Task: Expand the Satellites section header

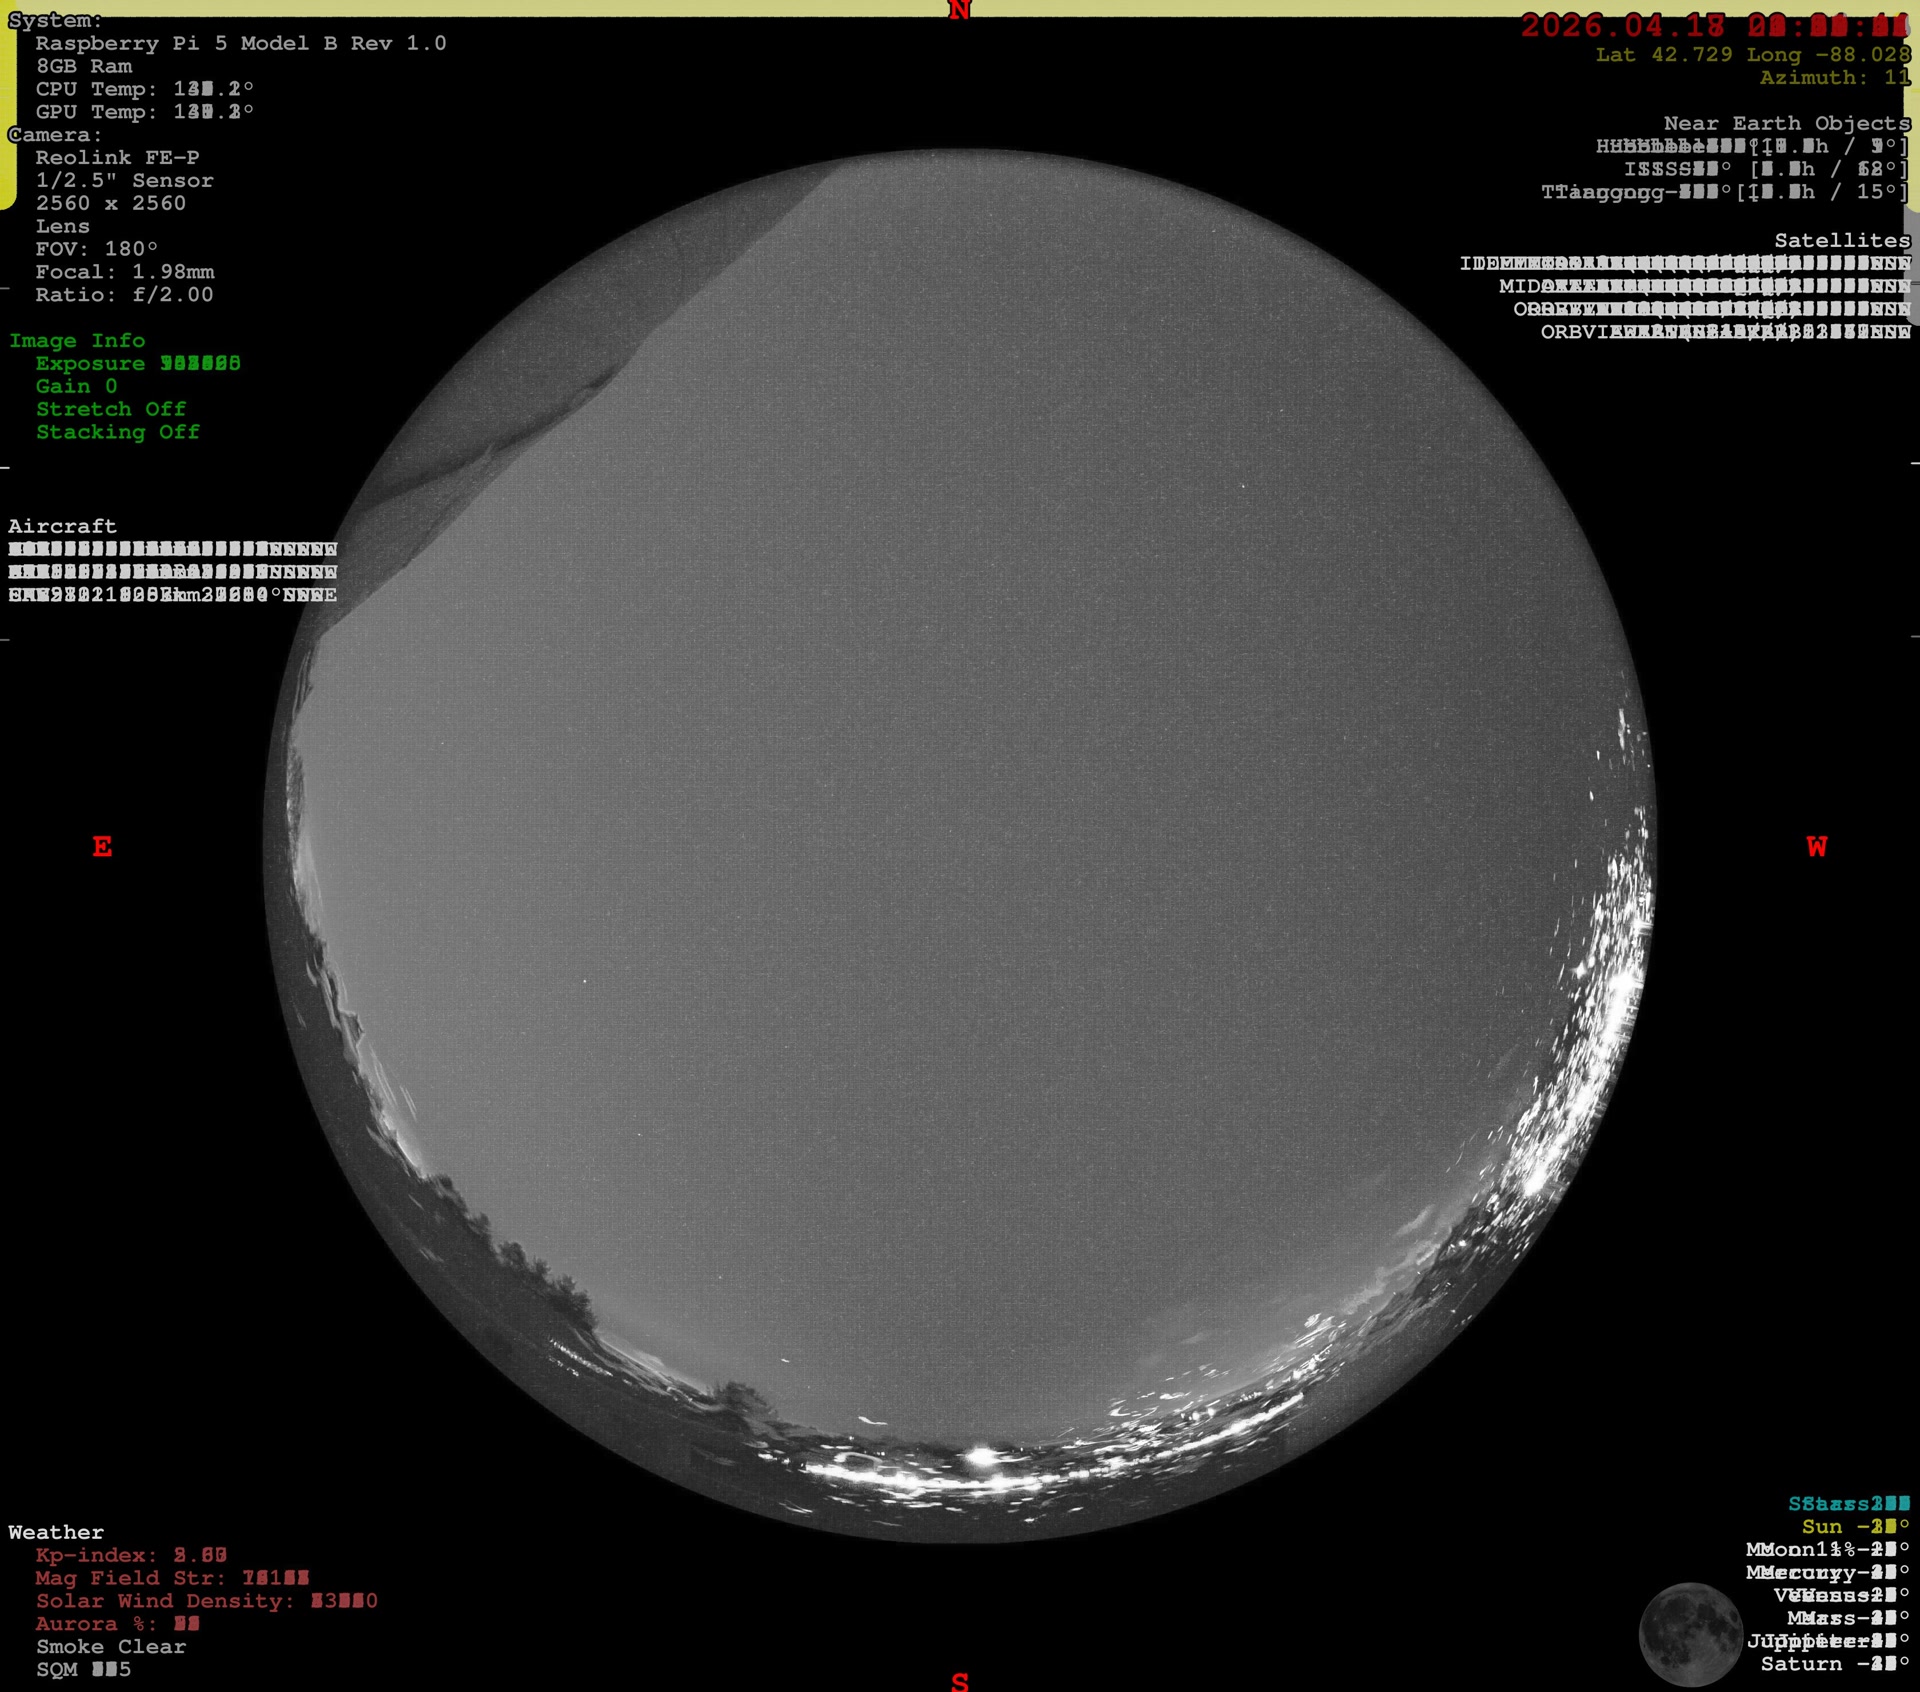Action: pos(1842,240)
